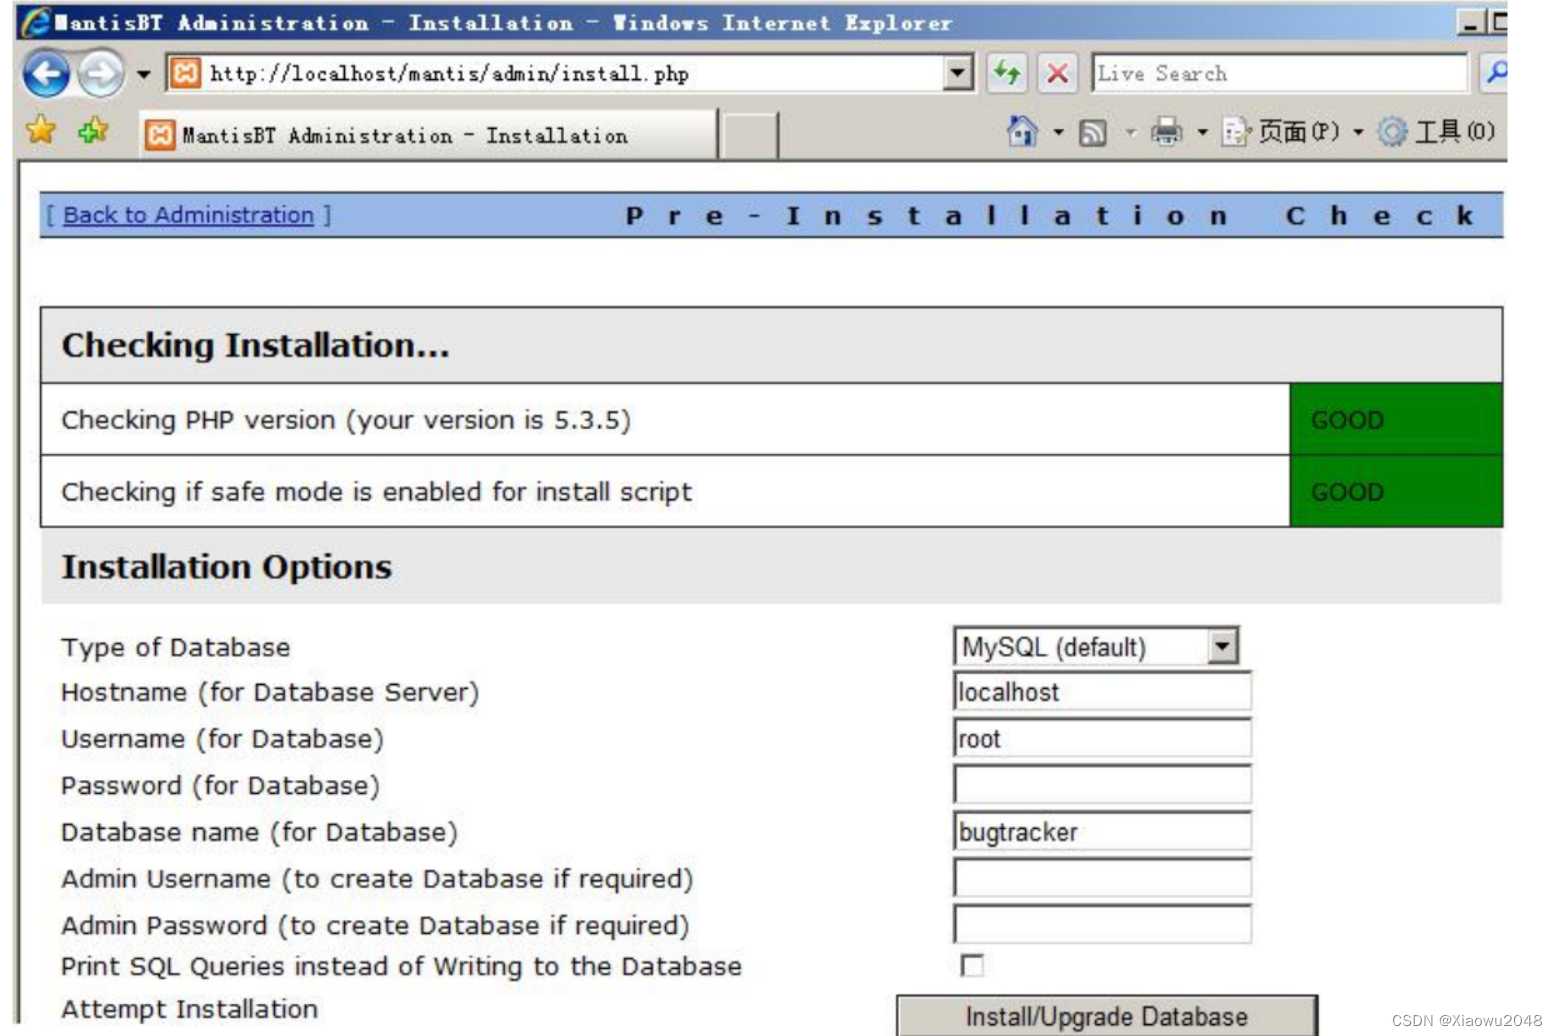Image resolution: width=1558 pixels, height=1036 pixels.
Task: Click the Type of Database label
Action: coord(176,648)
